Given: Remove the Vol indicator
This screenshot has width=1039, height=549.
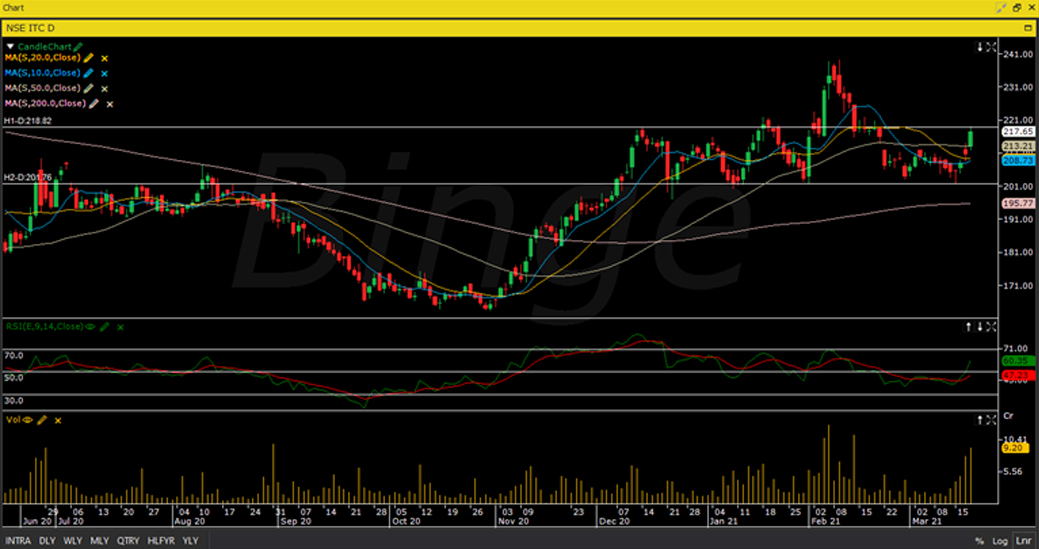Looking at the screenshot, I should pos(58,421).
